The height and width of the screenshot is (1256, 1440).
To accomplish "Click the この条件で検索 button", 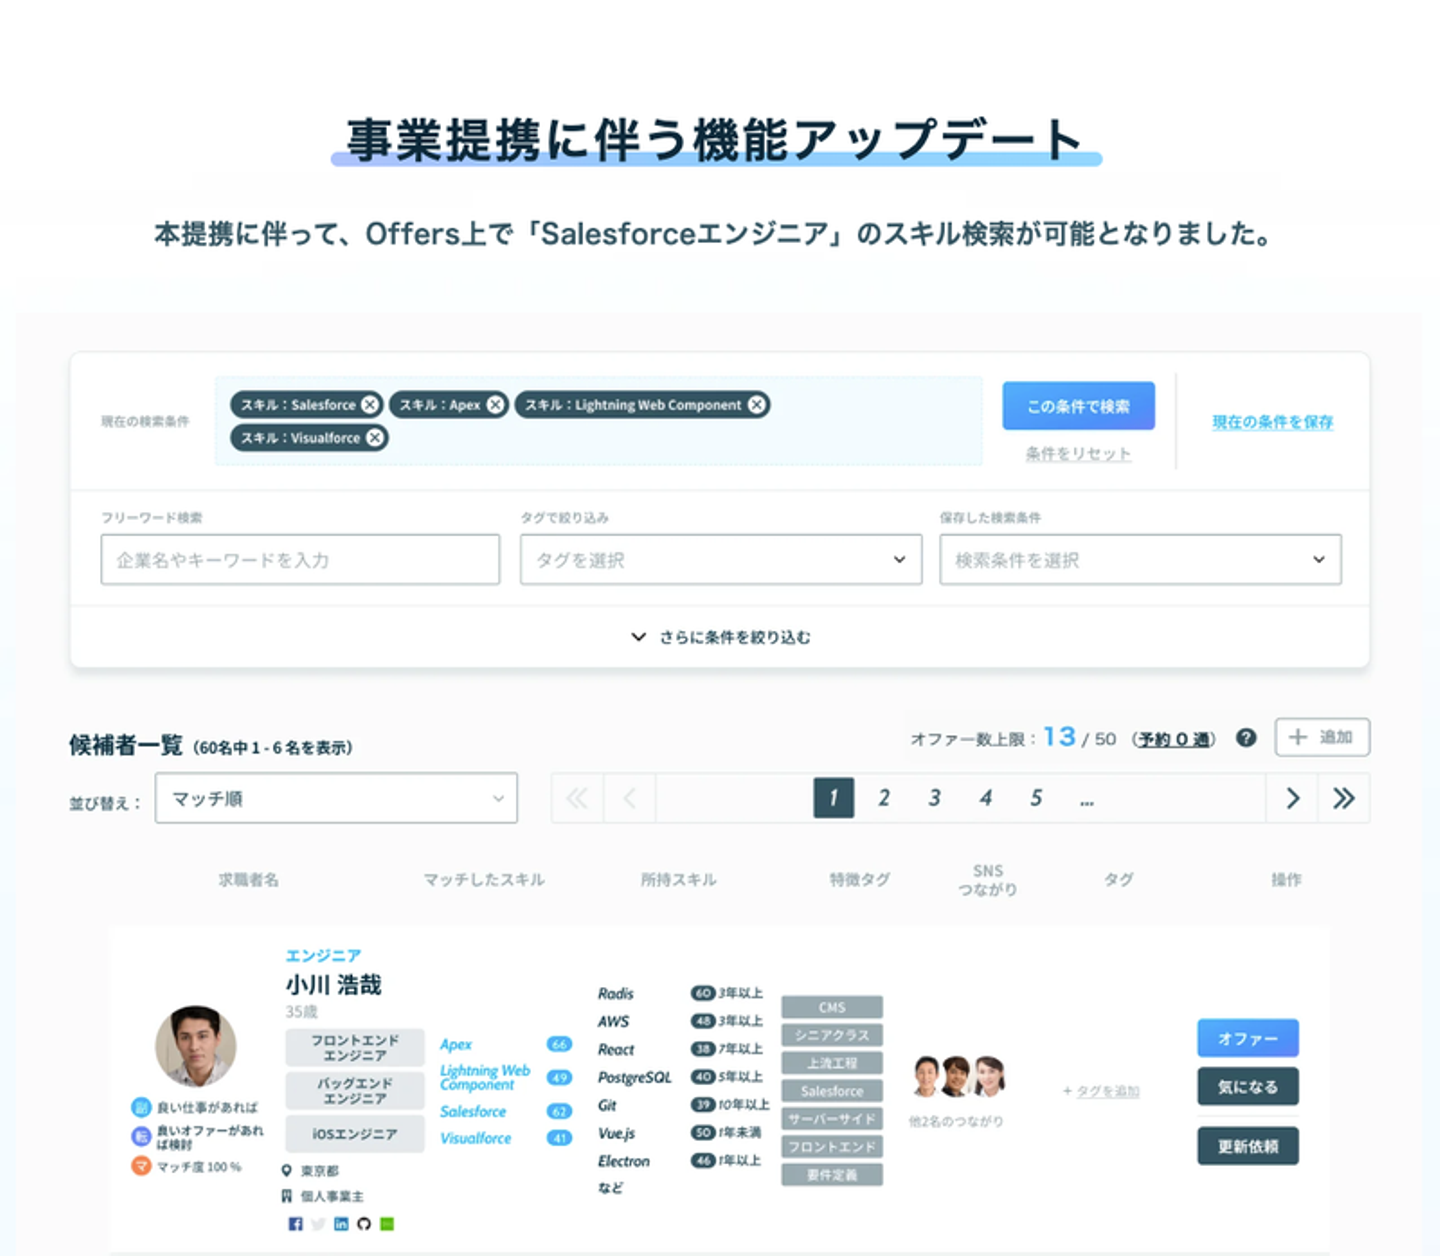I will 1079,406.
